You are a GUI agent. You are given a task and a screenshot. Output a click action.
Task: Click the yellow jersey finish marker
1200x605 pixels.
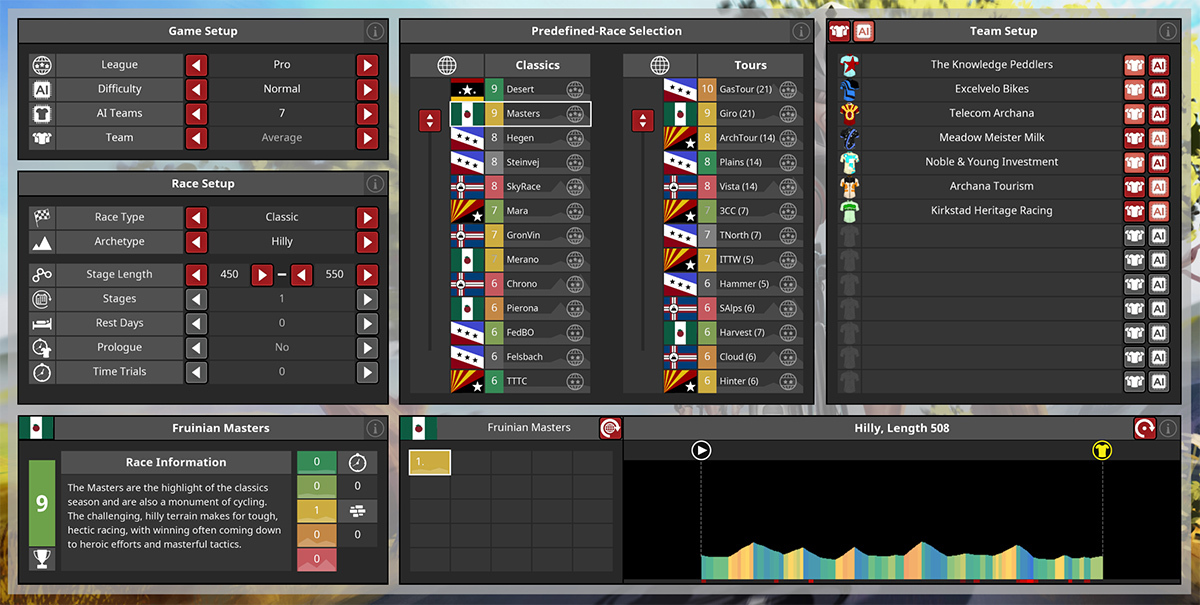pos(1102,451)
